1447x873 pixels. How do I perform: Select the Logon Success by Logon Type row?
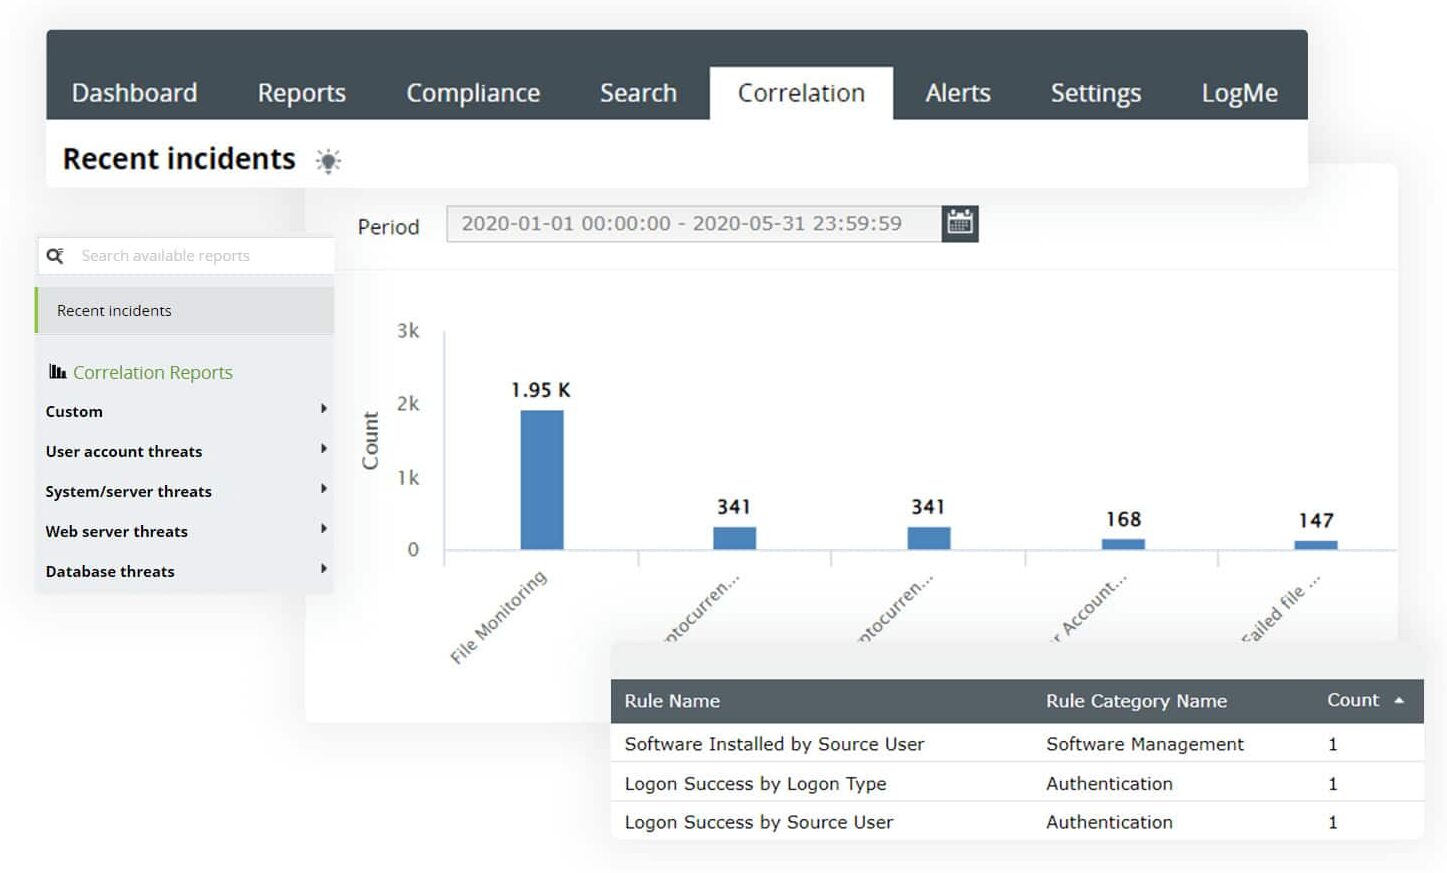click(x=755, y=783)
